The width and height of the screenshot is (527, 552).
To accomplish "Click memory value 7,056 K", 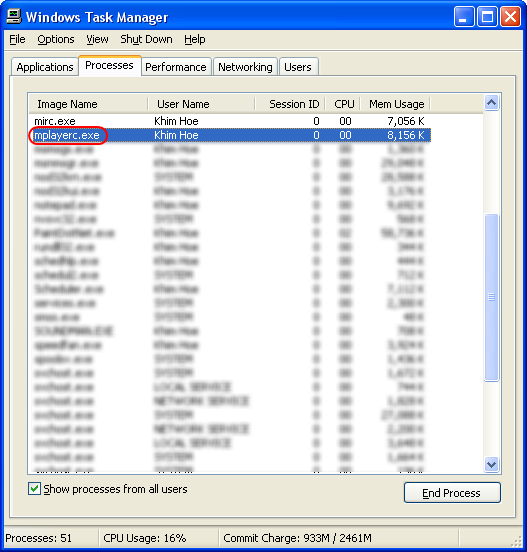I will 406,121.
